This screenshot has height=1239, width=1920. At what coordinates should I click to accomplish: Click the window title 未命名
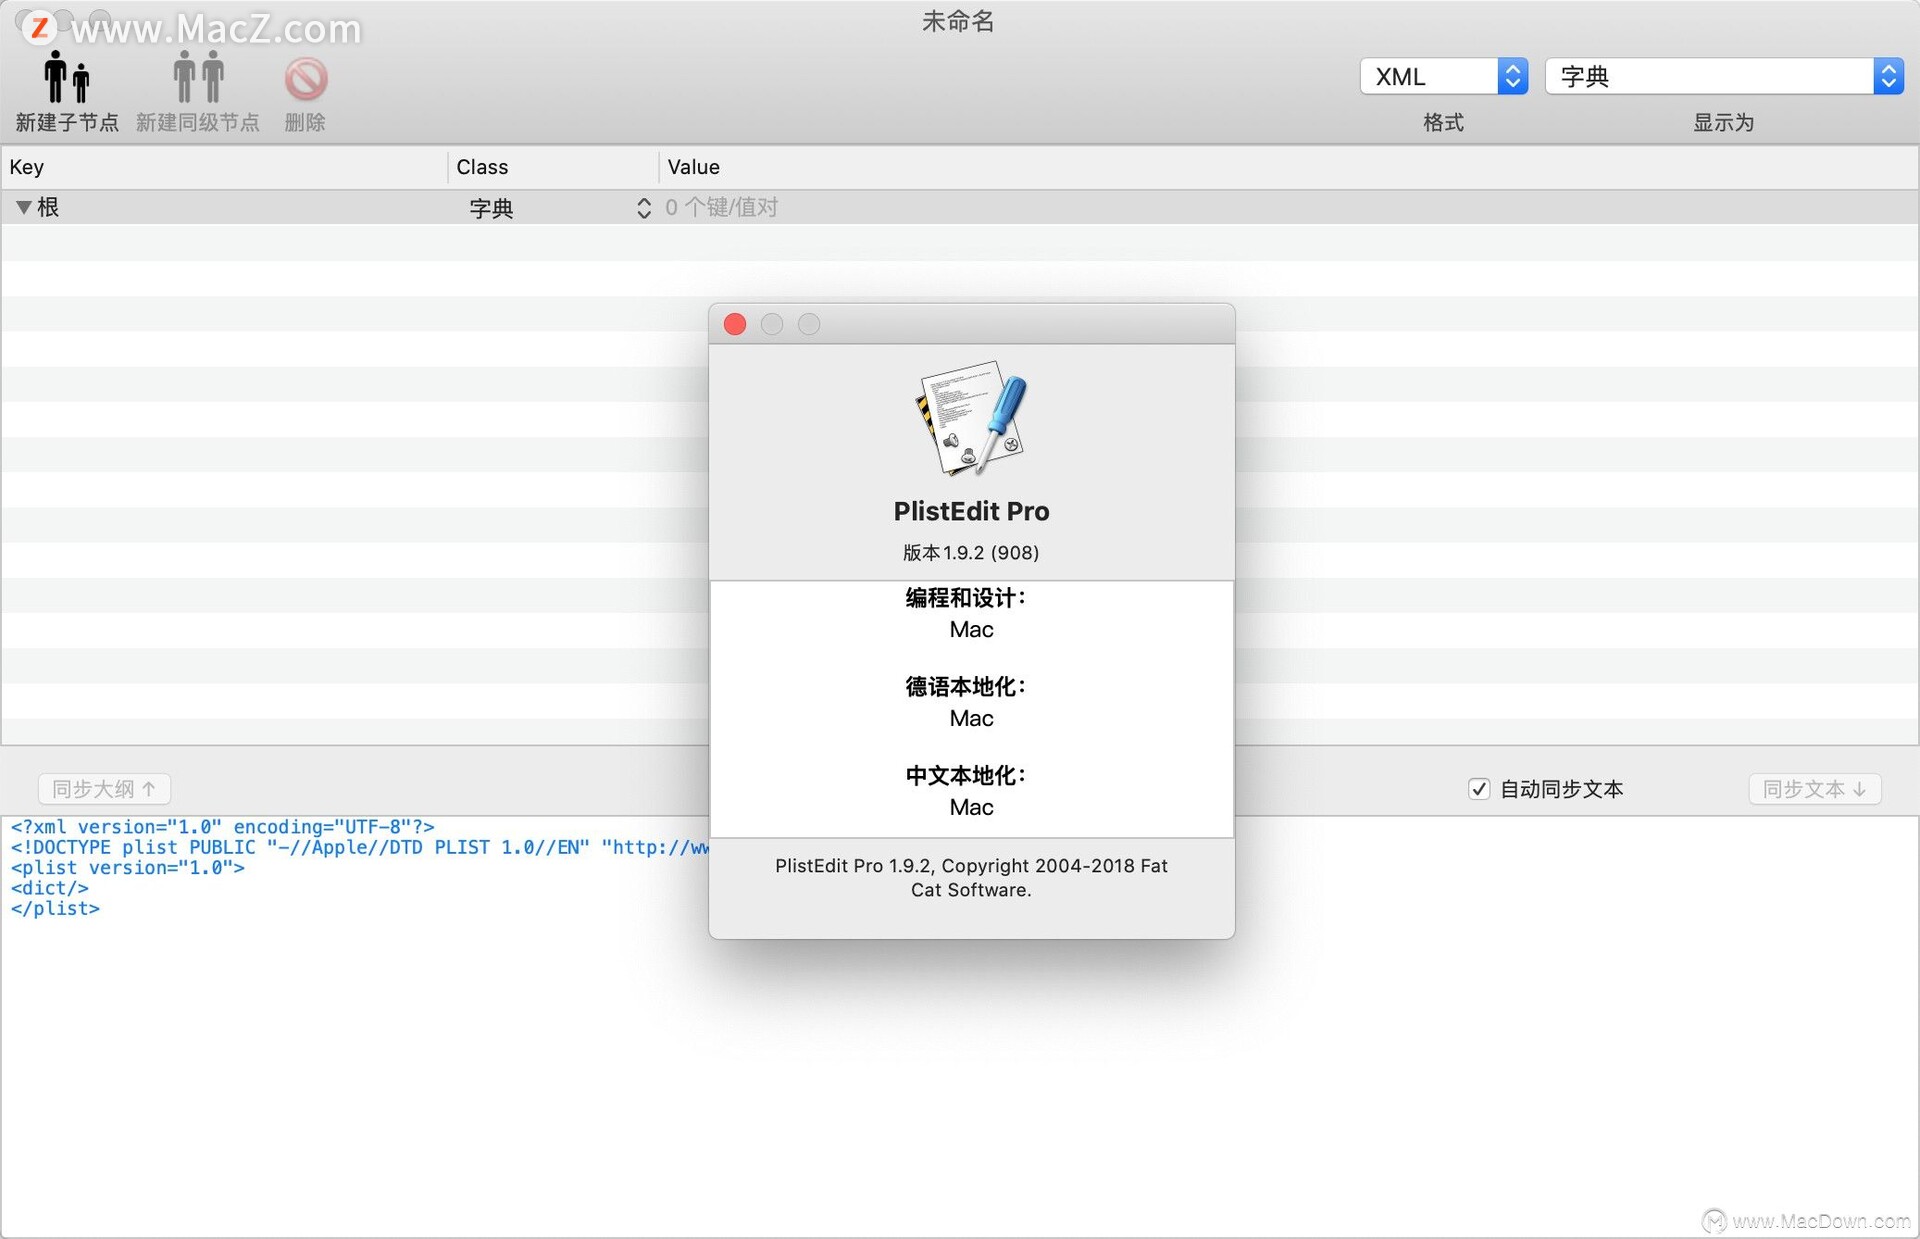point(958,21)
